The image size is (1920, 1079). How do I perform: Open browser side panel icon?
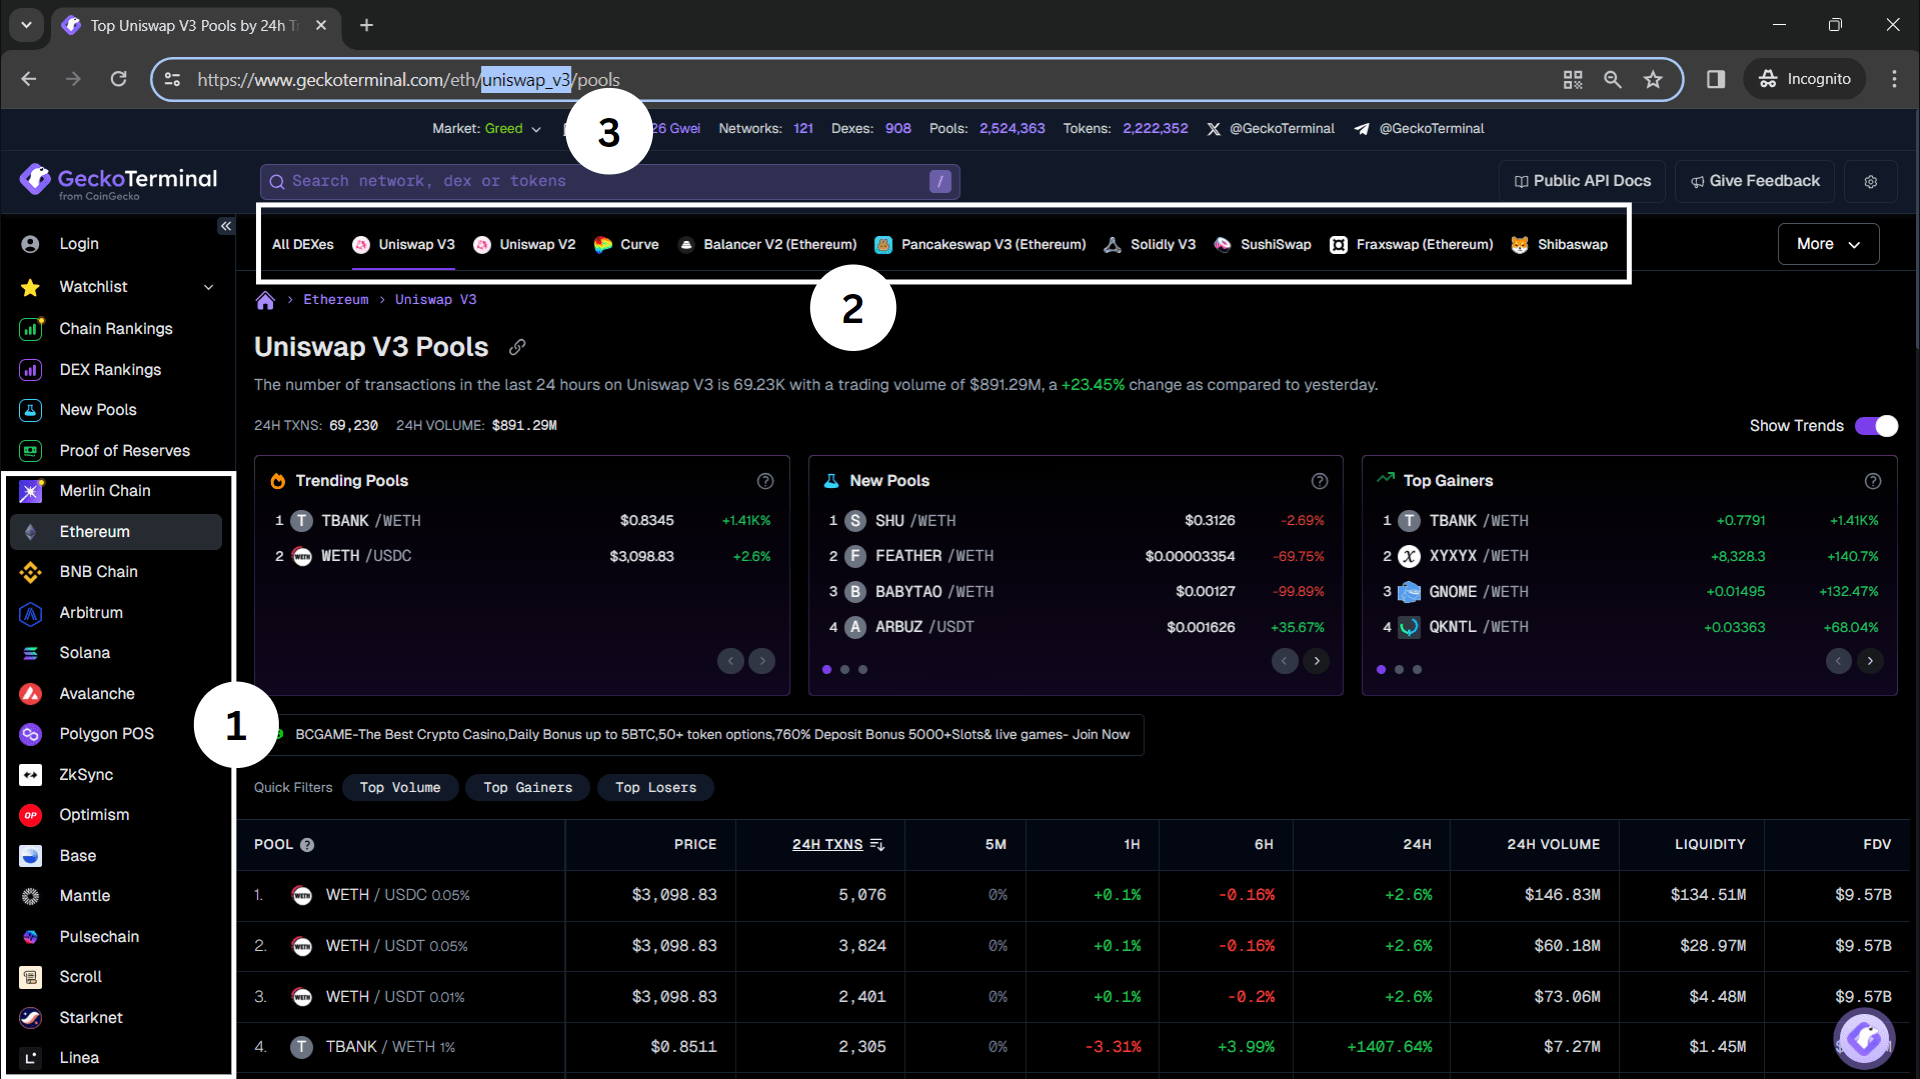click(x=1716, y=79)
